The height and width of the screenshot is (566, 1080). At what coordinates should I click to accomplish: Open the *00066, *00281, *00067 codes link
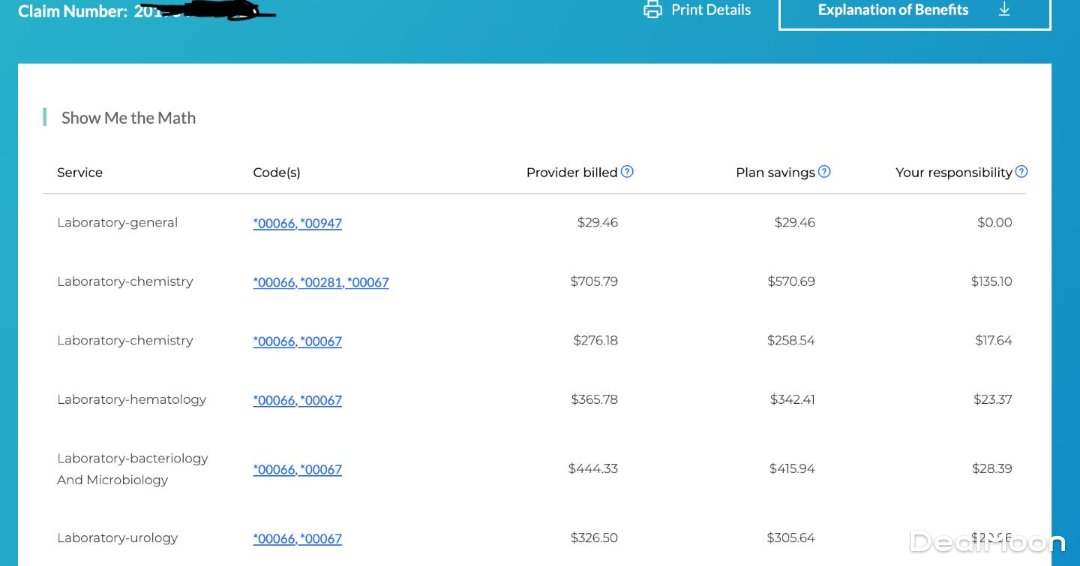coord(320,283)
